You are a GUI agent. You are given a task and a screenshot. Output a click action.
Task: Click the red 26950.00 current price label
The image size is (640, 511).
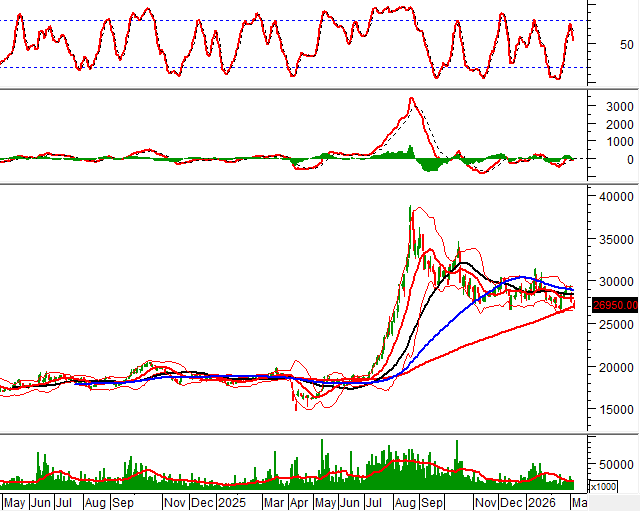(615, 305)
